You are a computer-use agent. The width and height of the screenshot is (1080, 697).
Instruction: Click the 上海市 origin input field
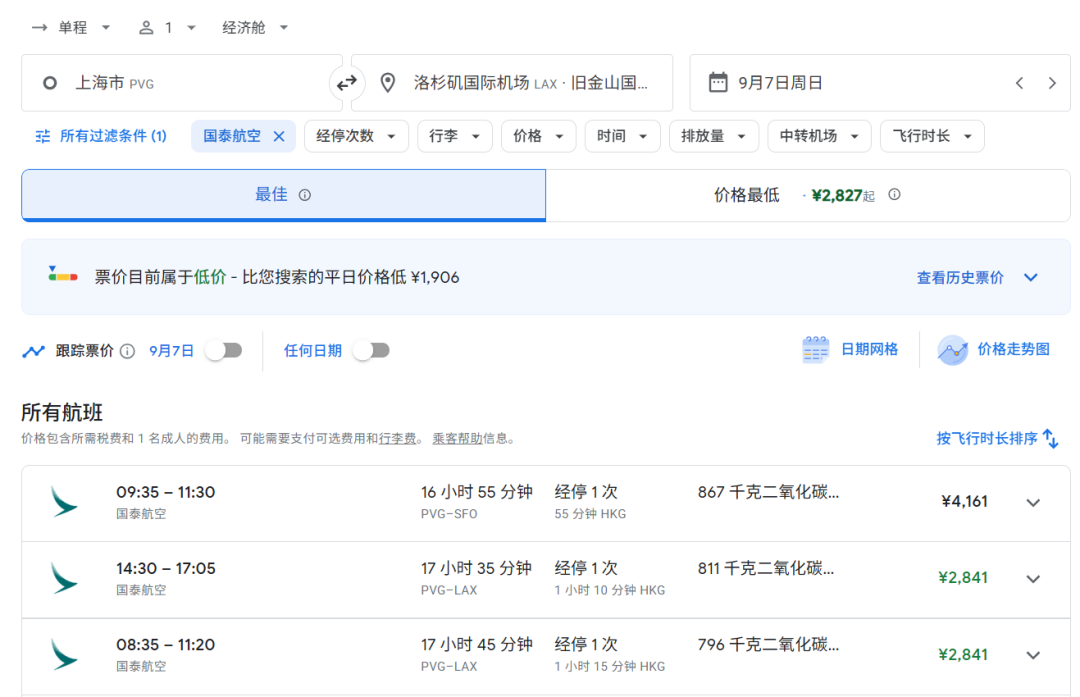pyautogui.click(x=180, y=83)
